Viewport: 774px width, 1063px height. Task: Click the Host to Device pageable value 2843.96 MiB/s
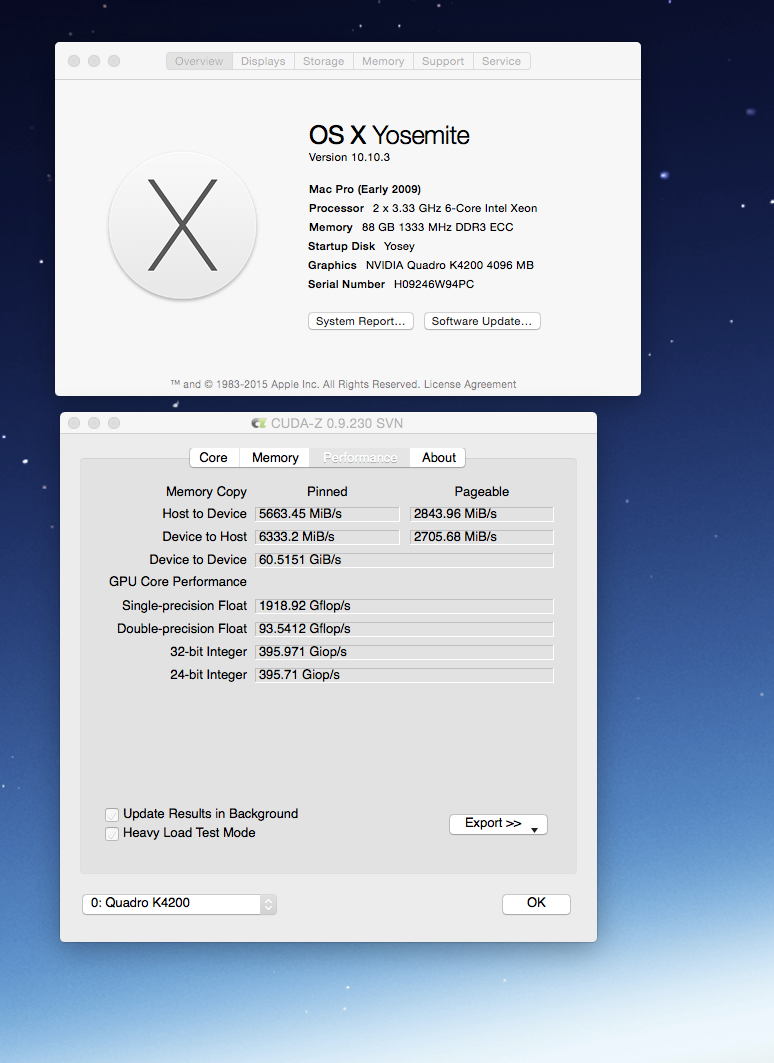point(482,514)
